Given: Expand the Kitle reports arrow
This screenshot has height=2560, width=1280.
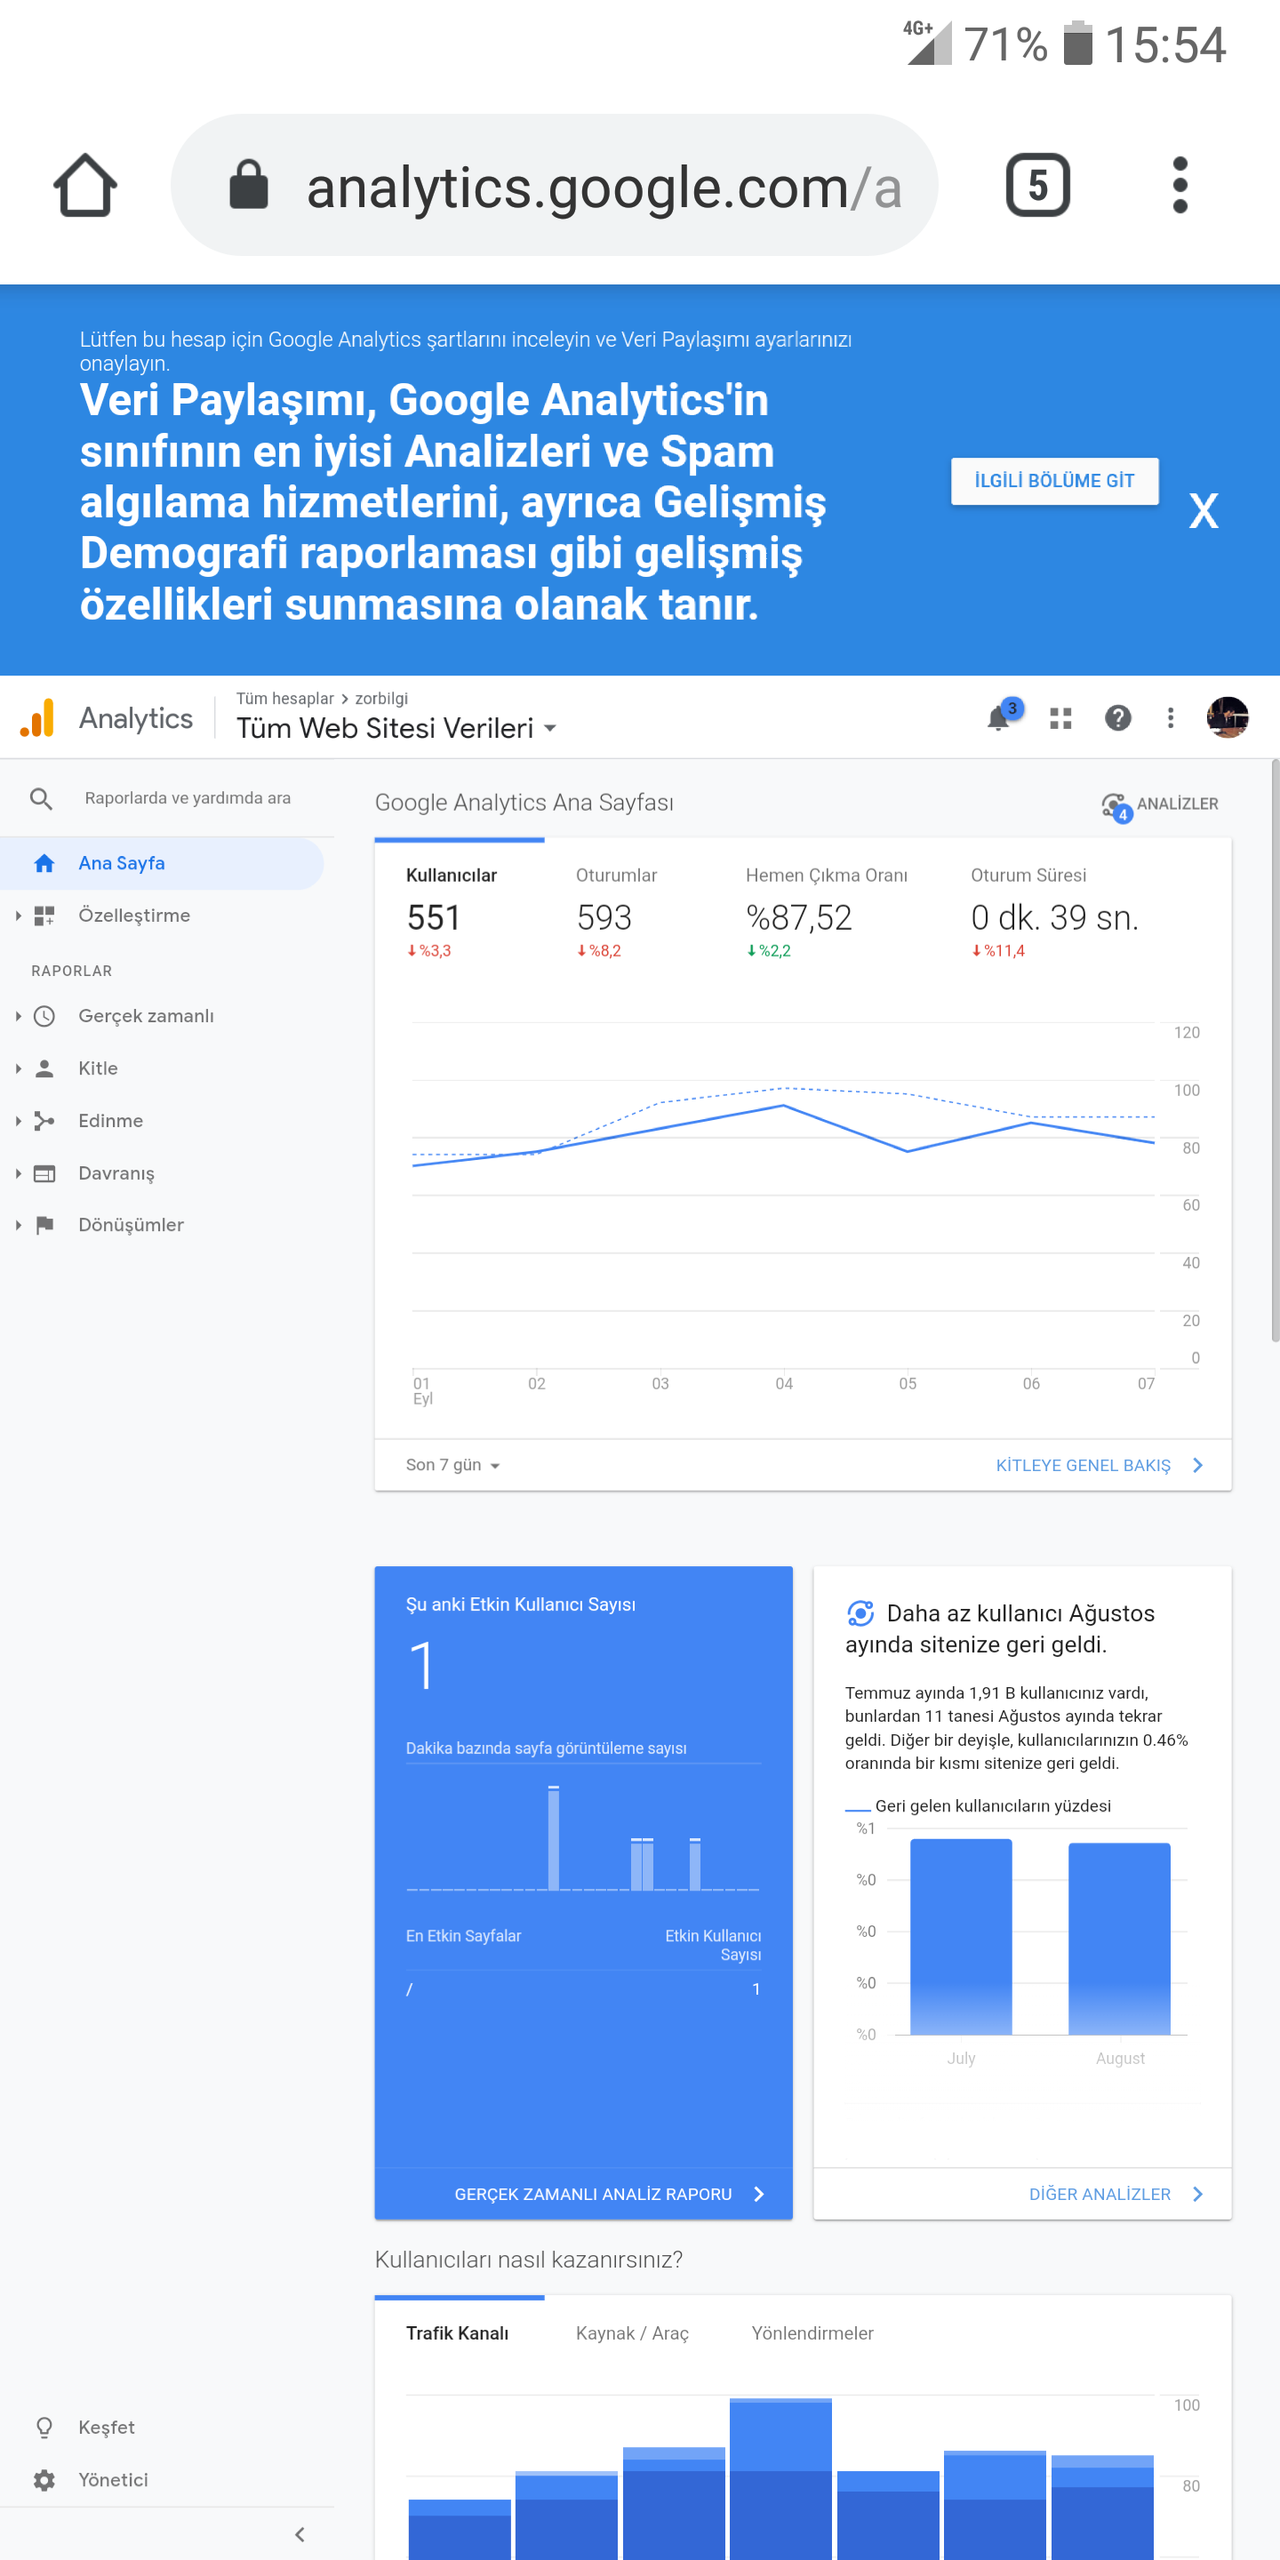Looking at the screenshot, I should click(18, 1068).
